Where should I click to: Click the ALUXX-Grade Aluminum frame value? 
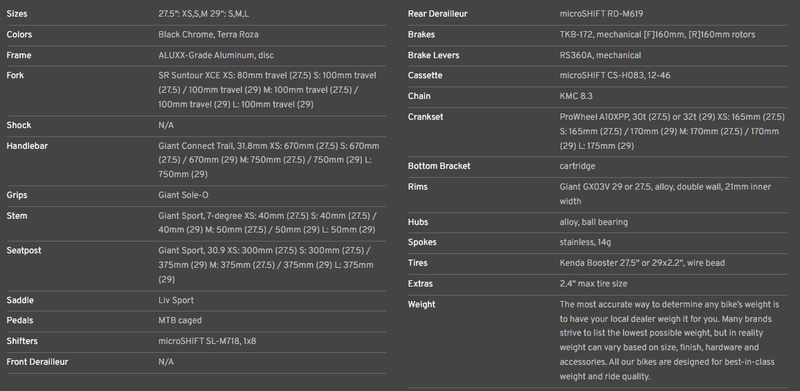[216, 55]
